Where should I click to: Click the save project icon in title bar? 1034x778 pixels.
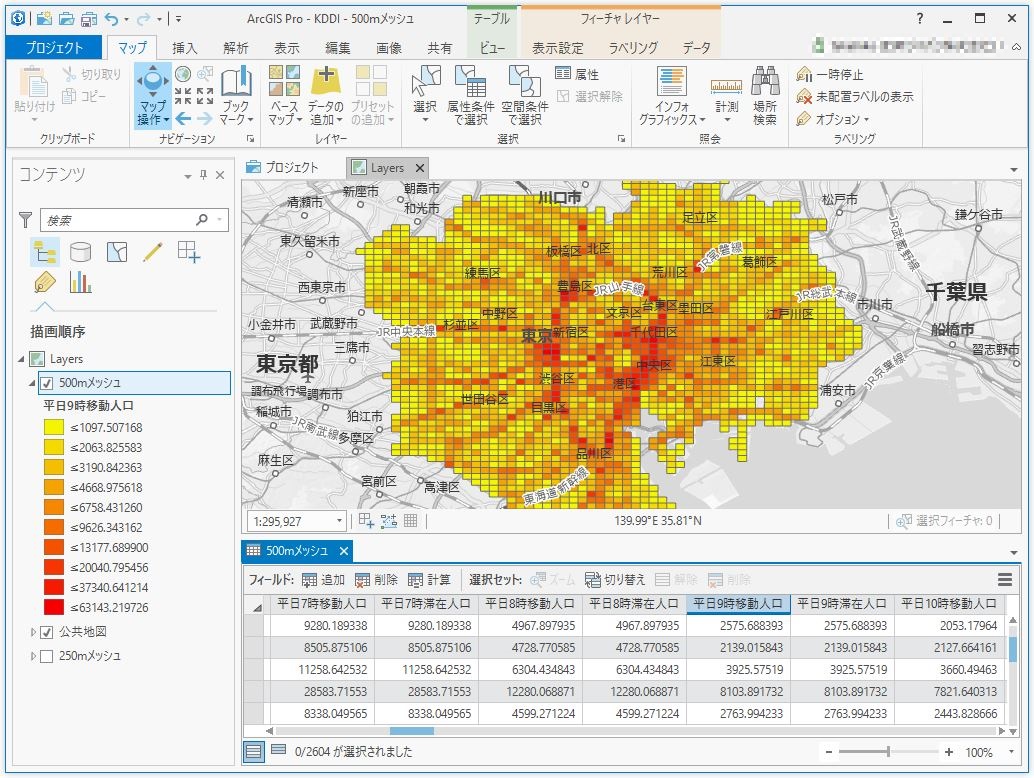88,18
